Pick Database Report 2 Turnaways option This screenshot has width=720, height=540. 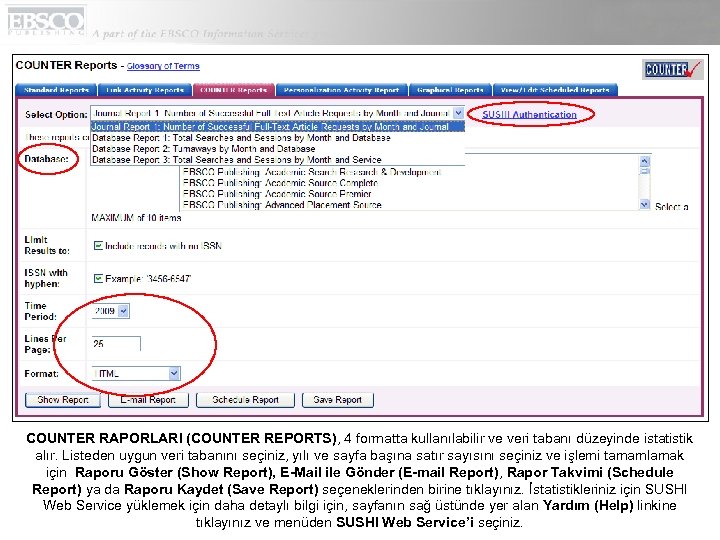278,149
